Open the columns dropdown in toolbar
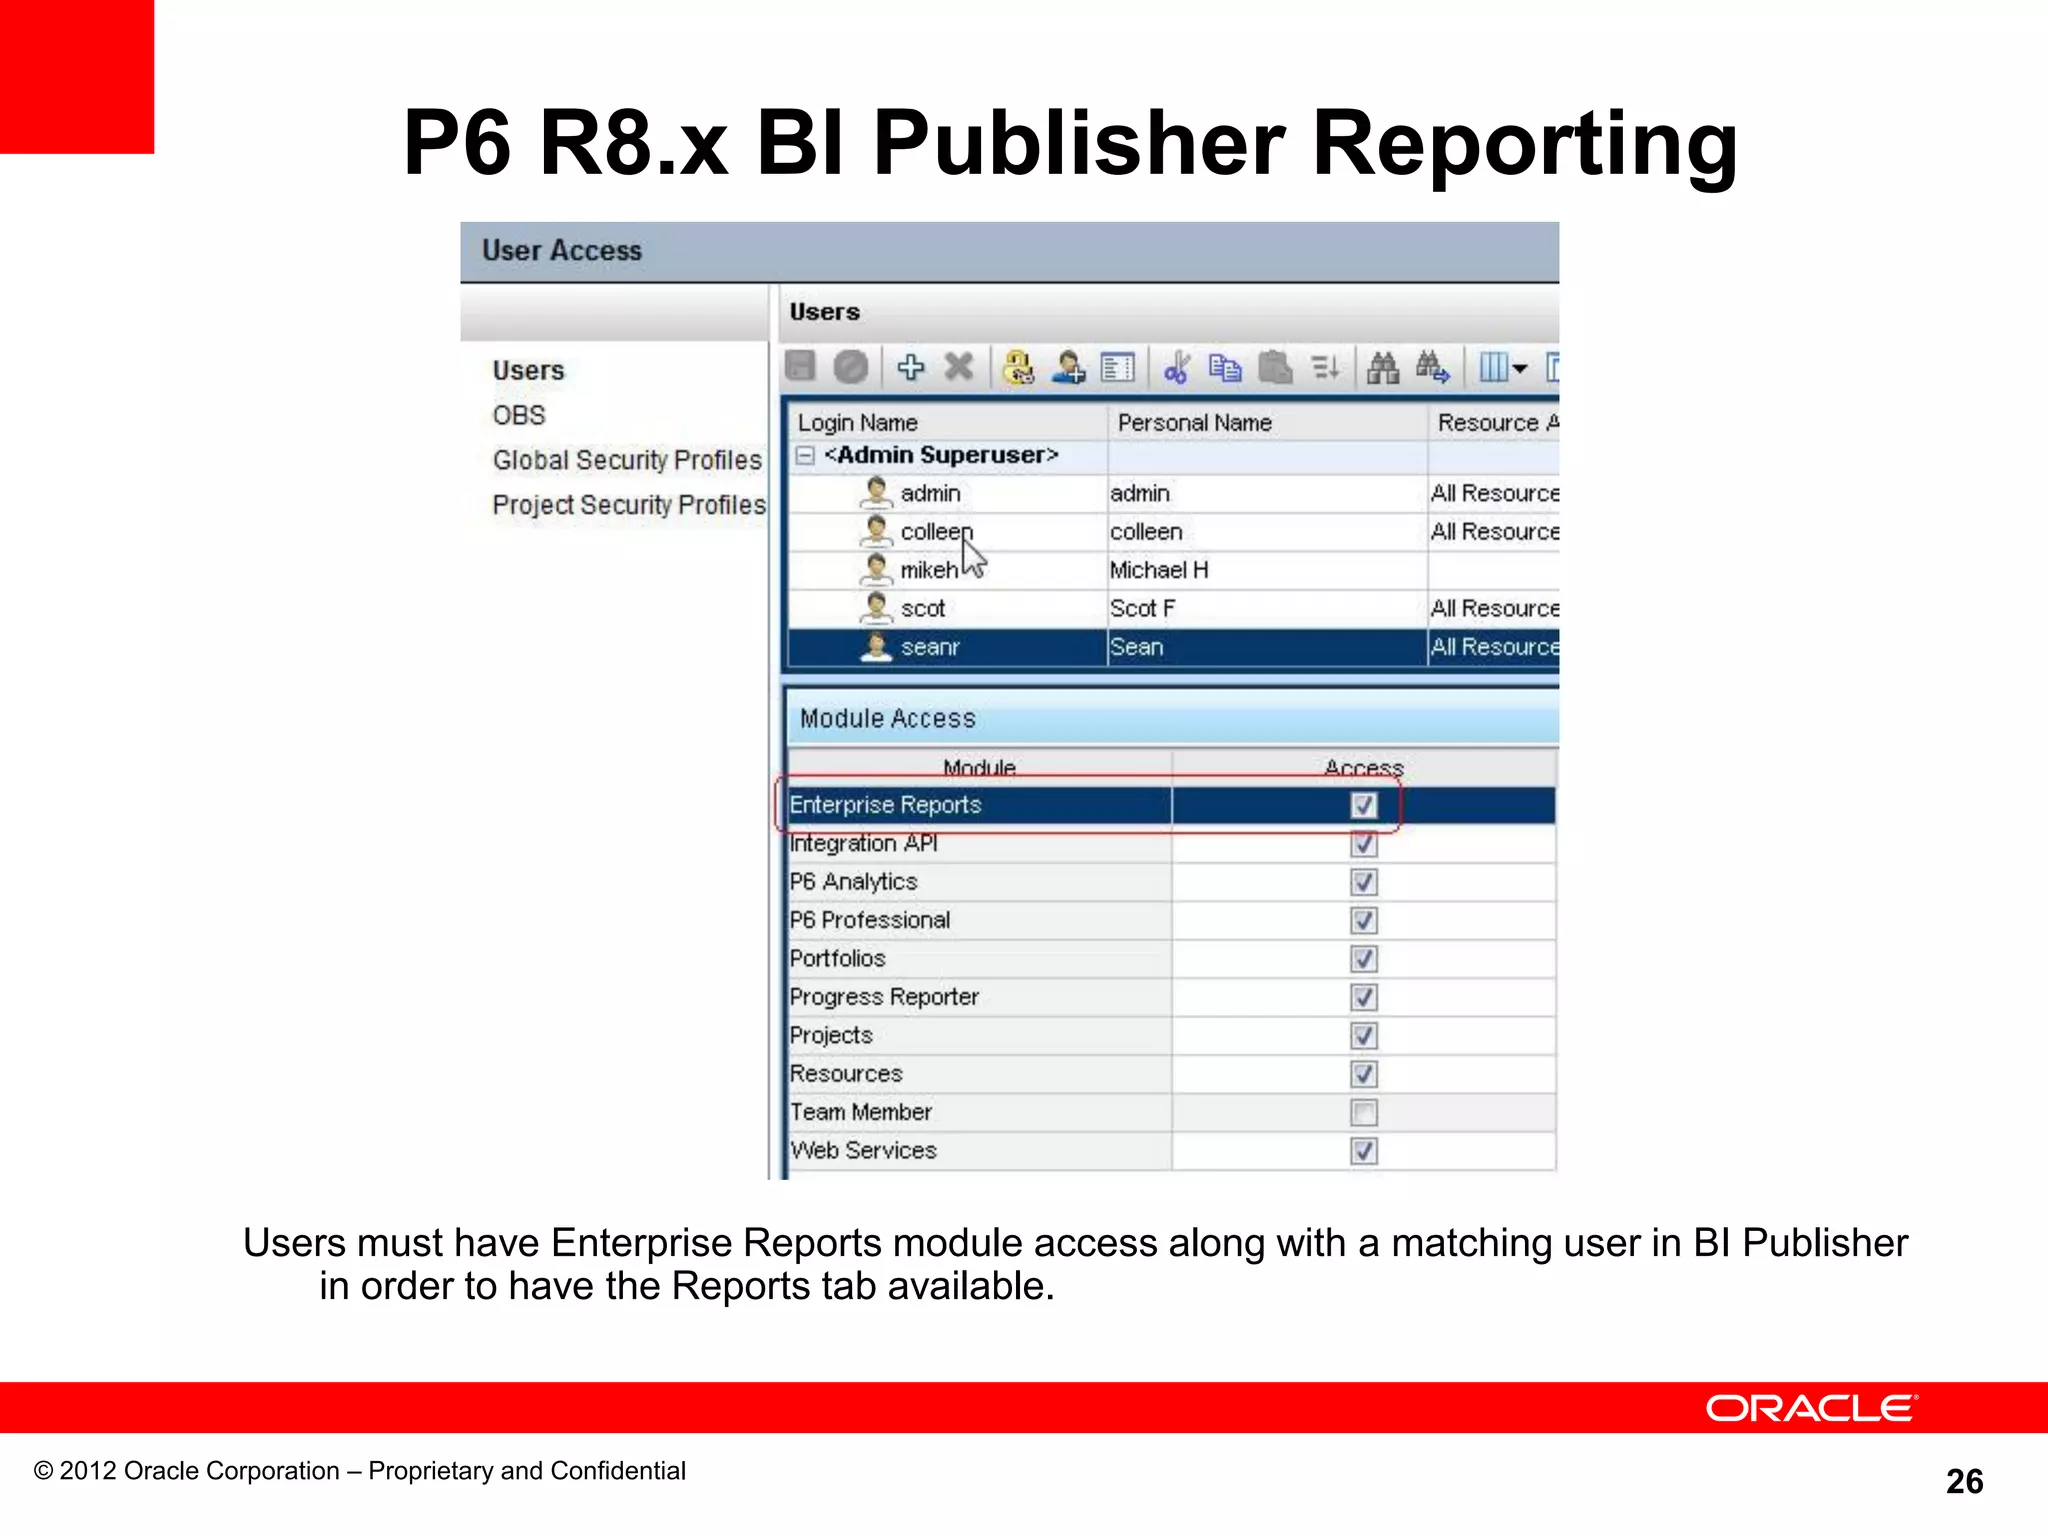This screenshot has height=1536, width=2048. (1503, 368)
